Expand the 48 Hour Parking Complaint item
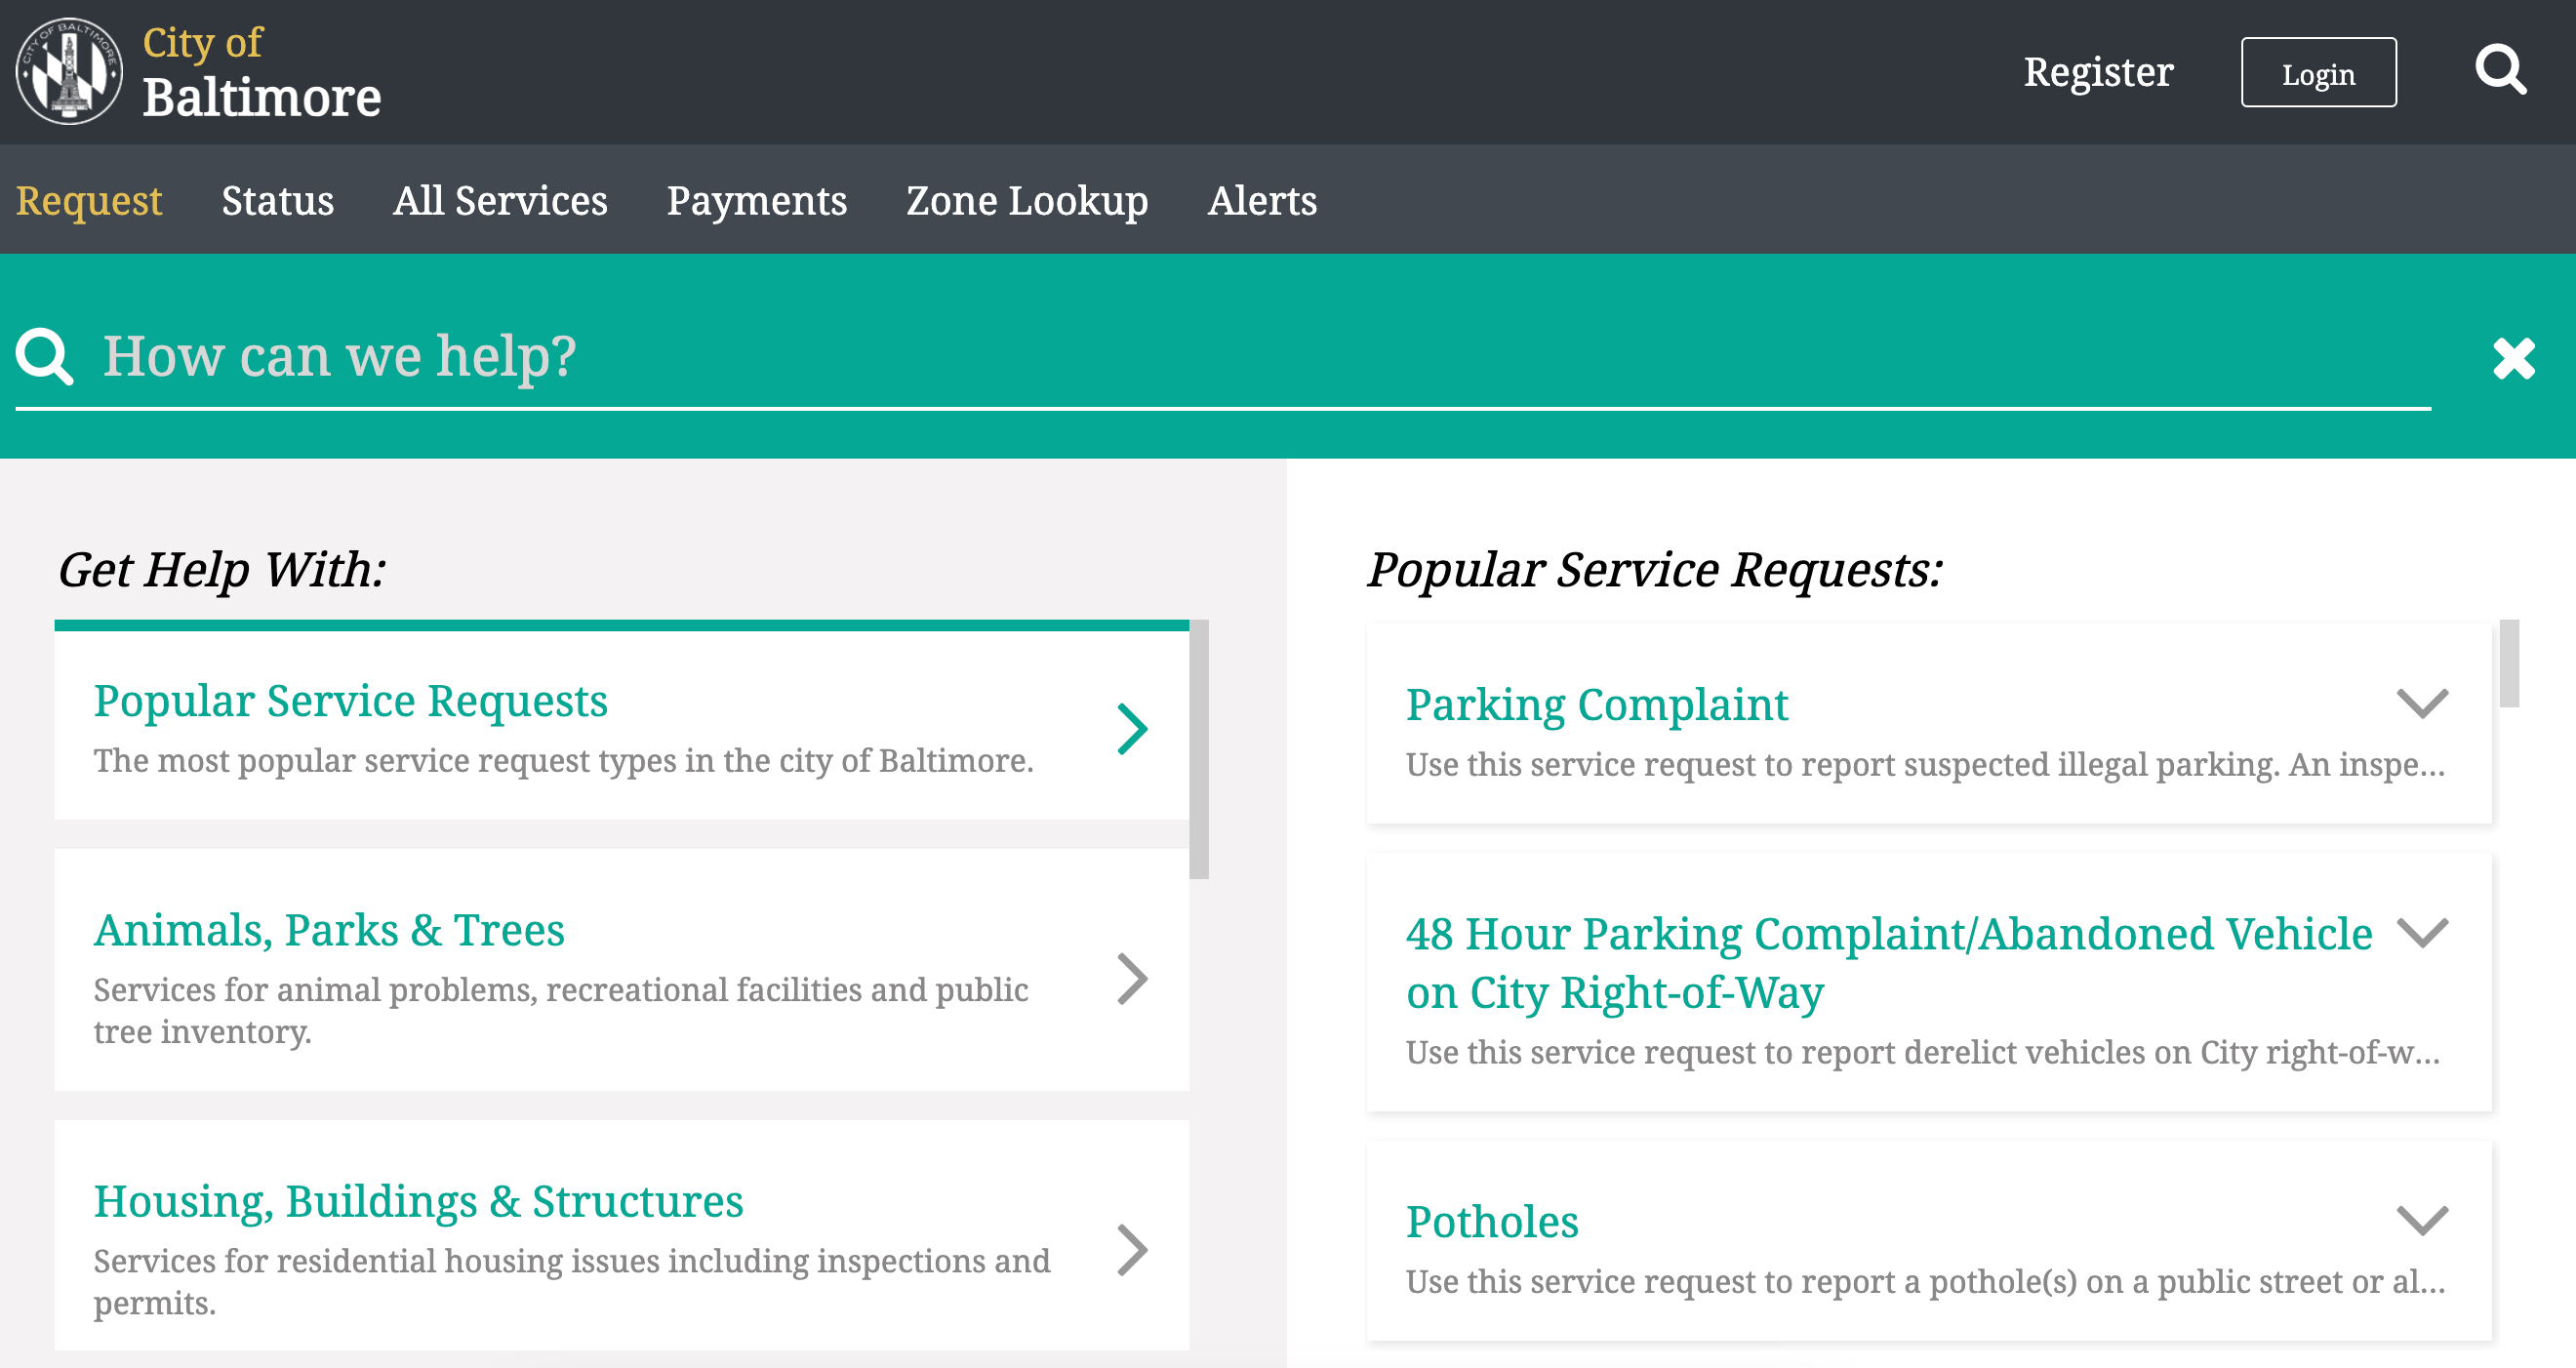 click(x=2422, y=932)
